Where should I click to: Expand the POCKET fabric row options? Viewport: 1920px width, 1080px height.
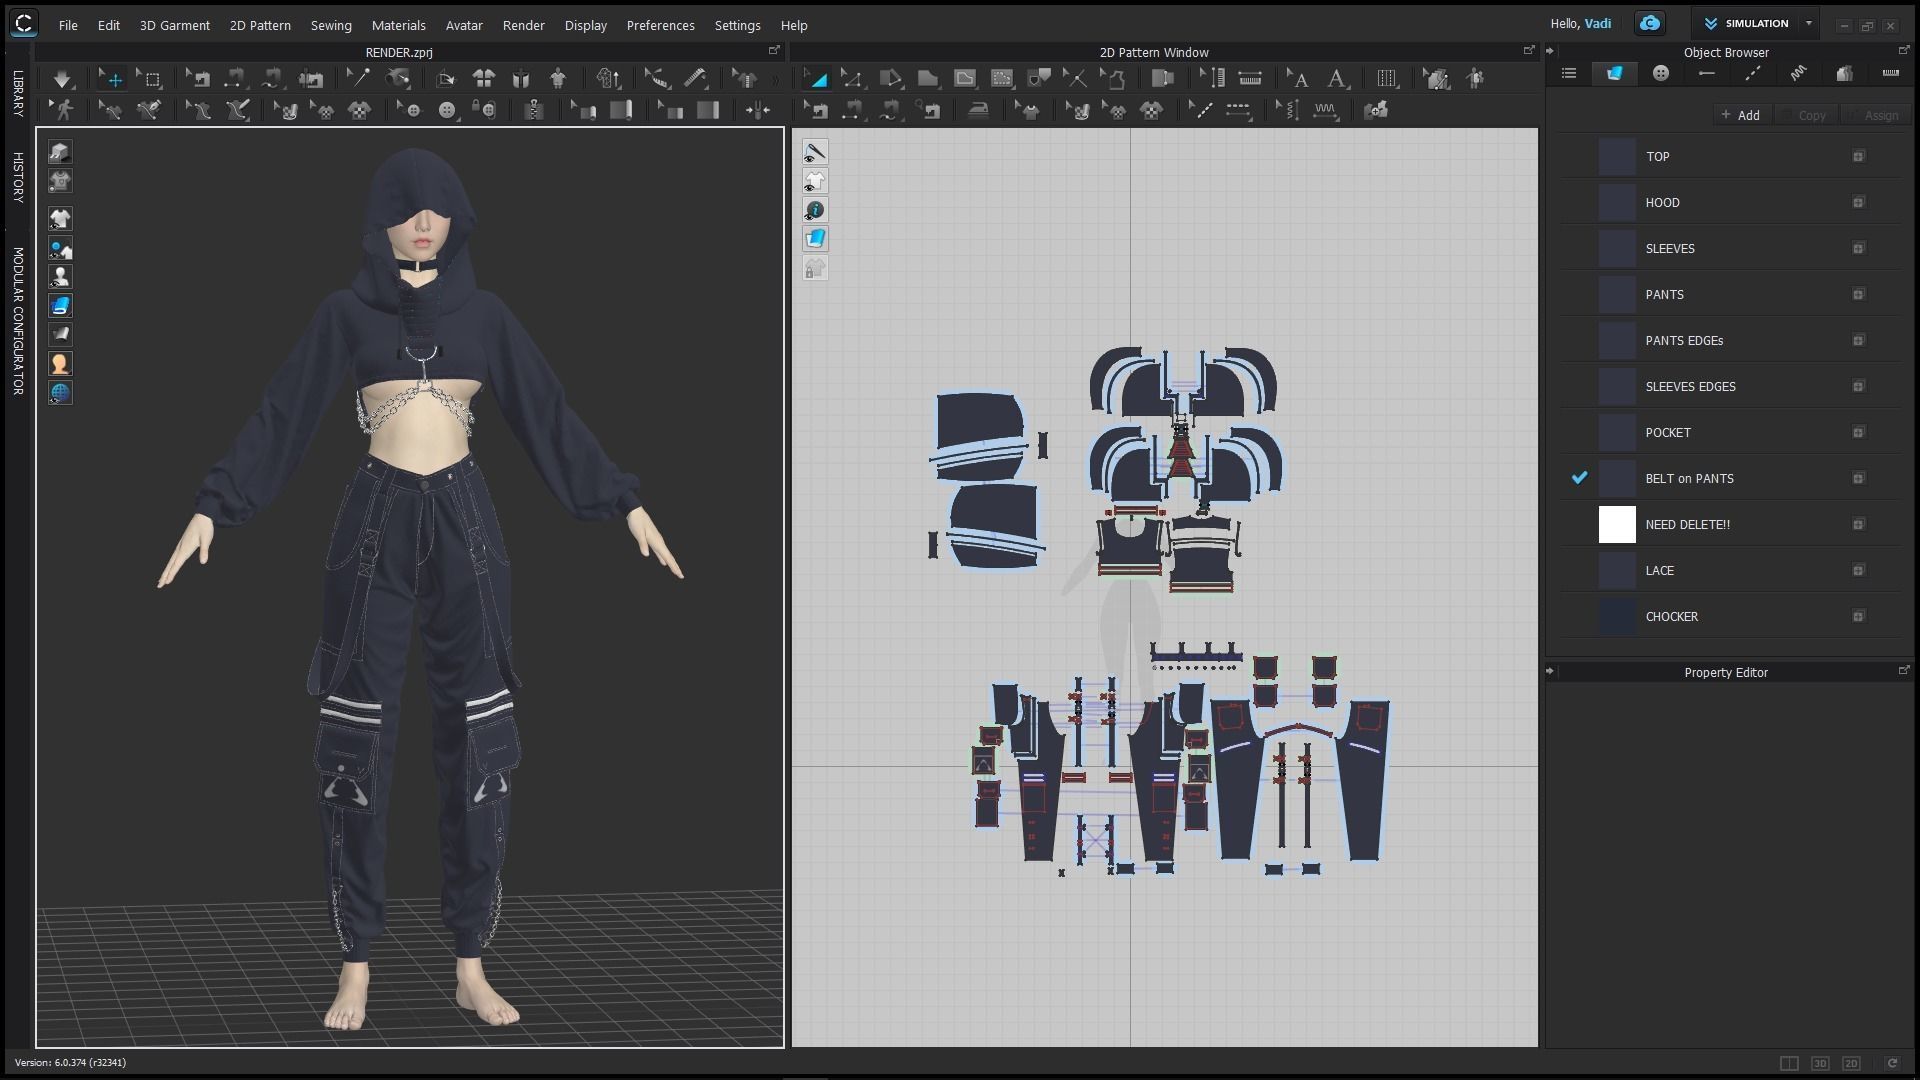(x=1858, y=432)
